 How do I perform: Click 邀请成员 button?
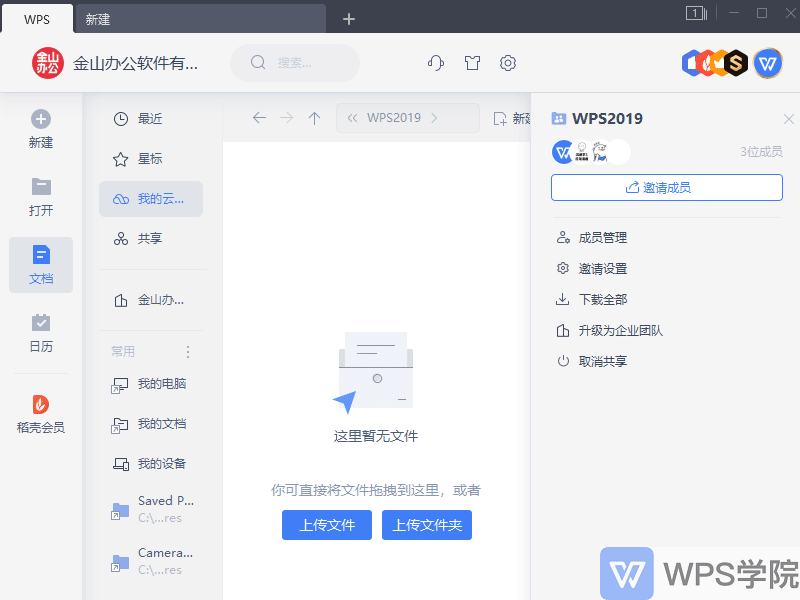(x=667, y=188)
